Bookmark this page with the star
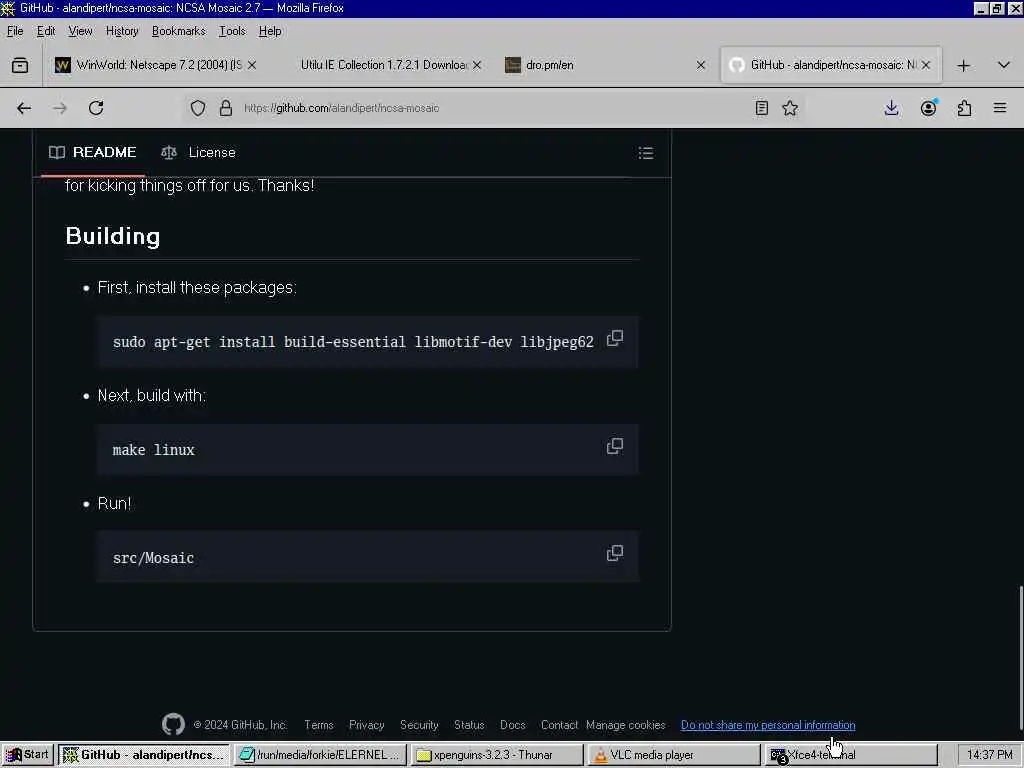 [790, 108]
